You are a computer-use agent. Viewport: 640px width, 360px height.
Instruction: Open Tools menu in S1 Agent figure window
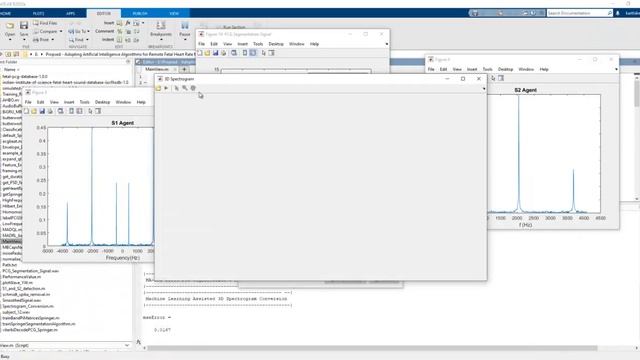(84, 102)
